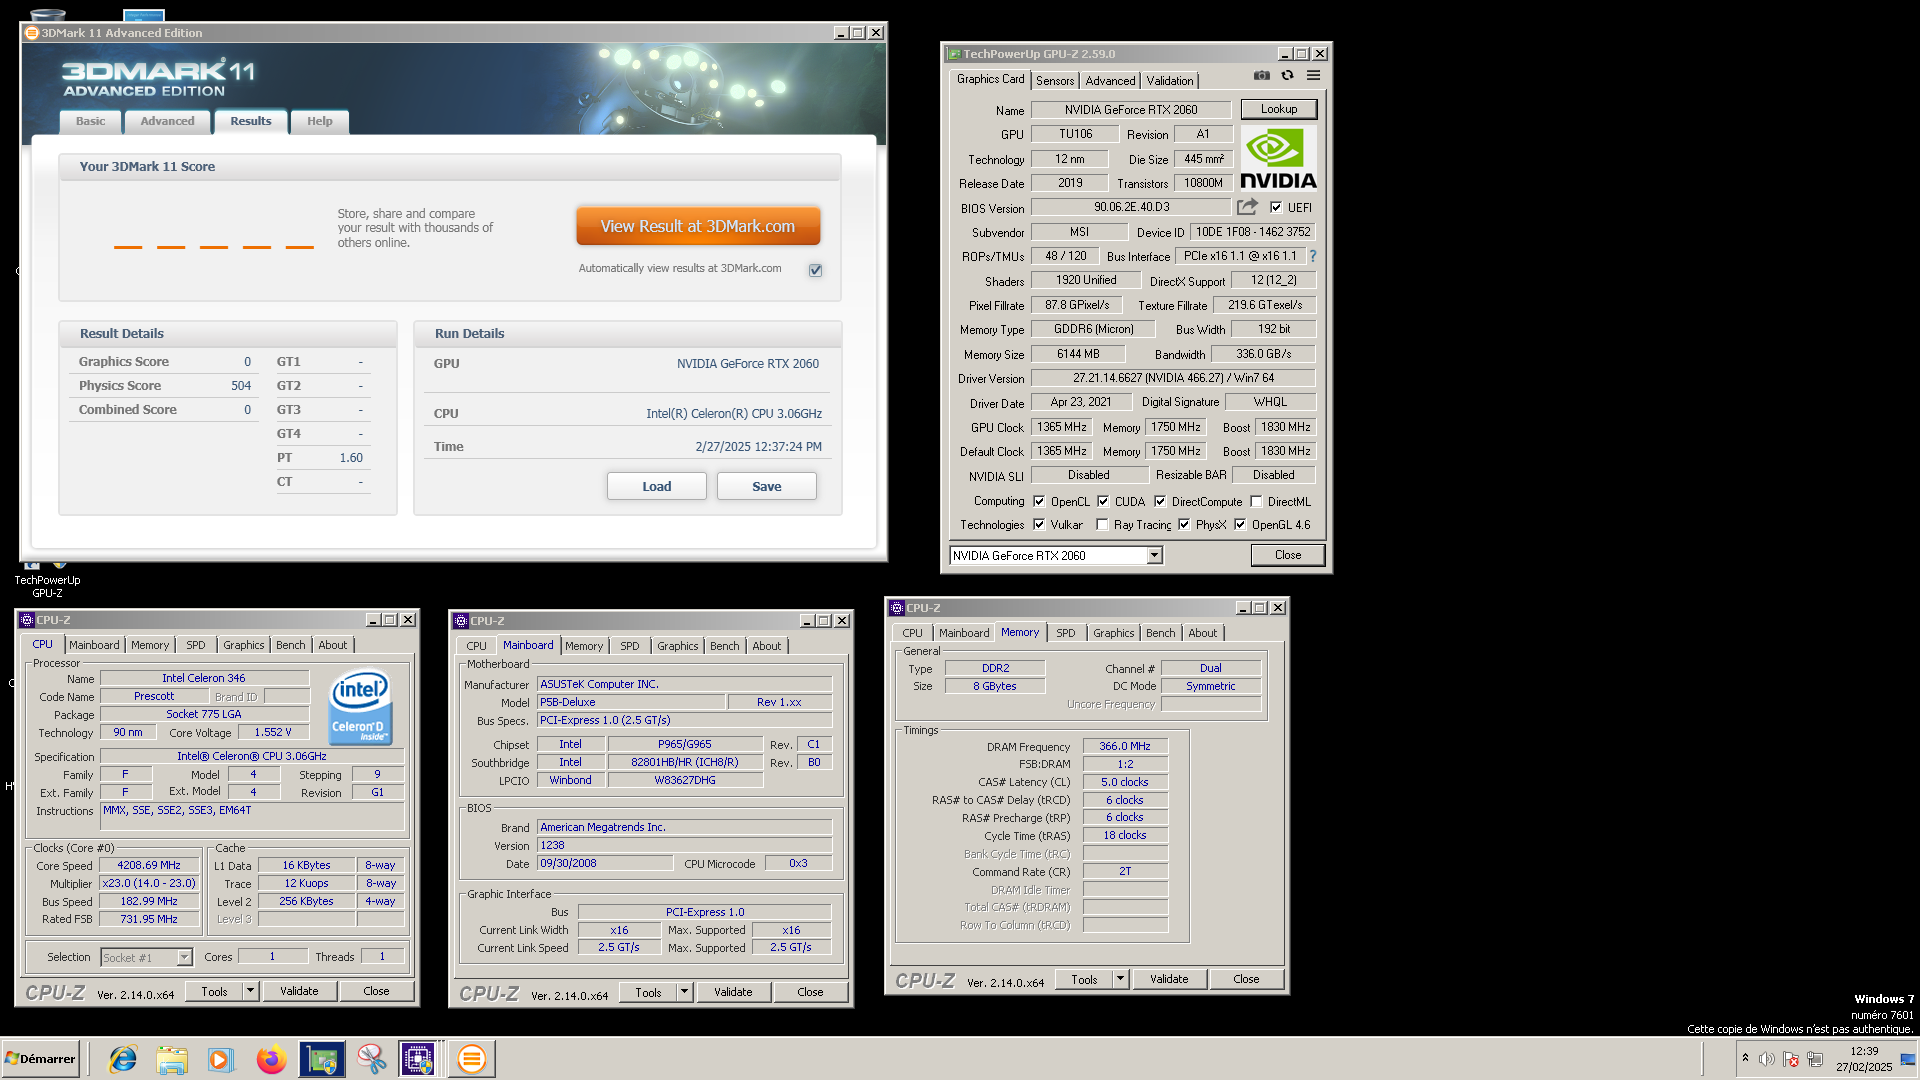This screenshot has height=1080, width=1920.
Task: Switch to the Advanced tab in 3DMark 11
Action: 167,121
